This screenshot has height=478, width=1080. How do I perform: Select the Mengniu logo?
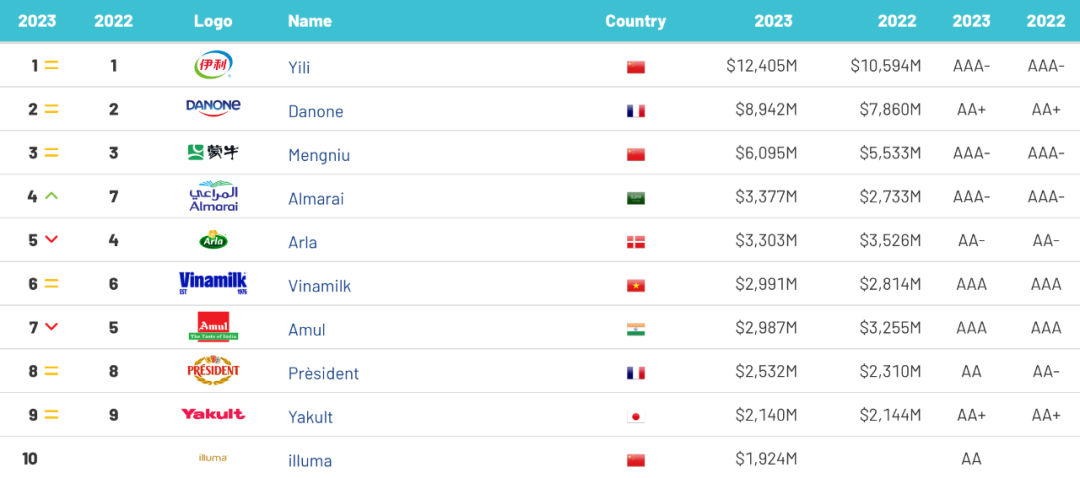click(213, 152)
